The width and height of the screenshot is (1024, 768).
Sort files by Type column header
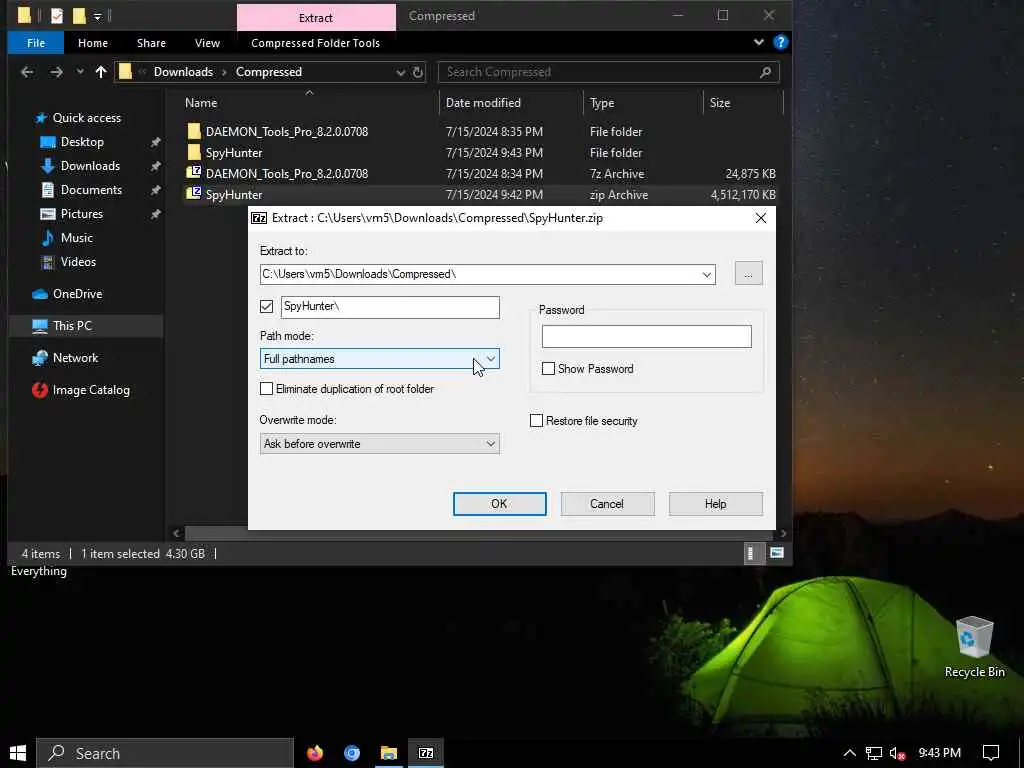click(601, 103)
